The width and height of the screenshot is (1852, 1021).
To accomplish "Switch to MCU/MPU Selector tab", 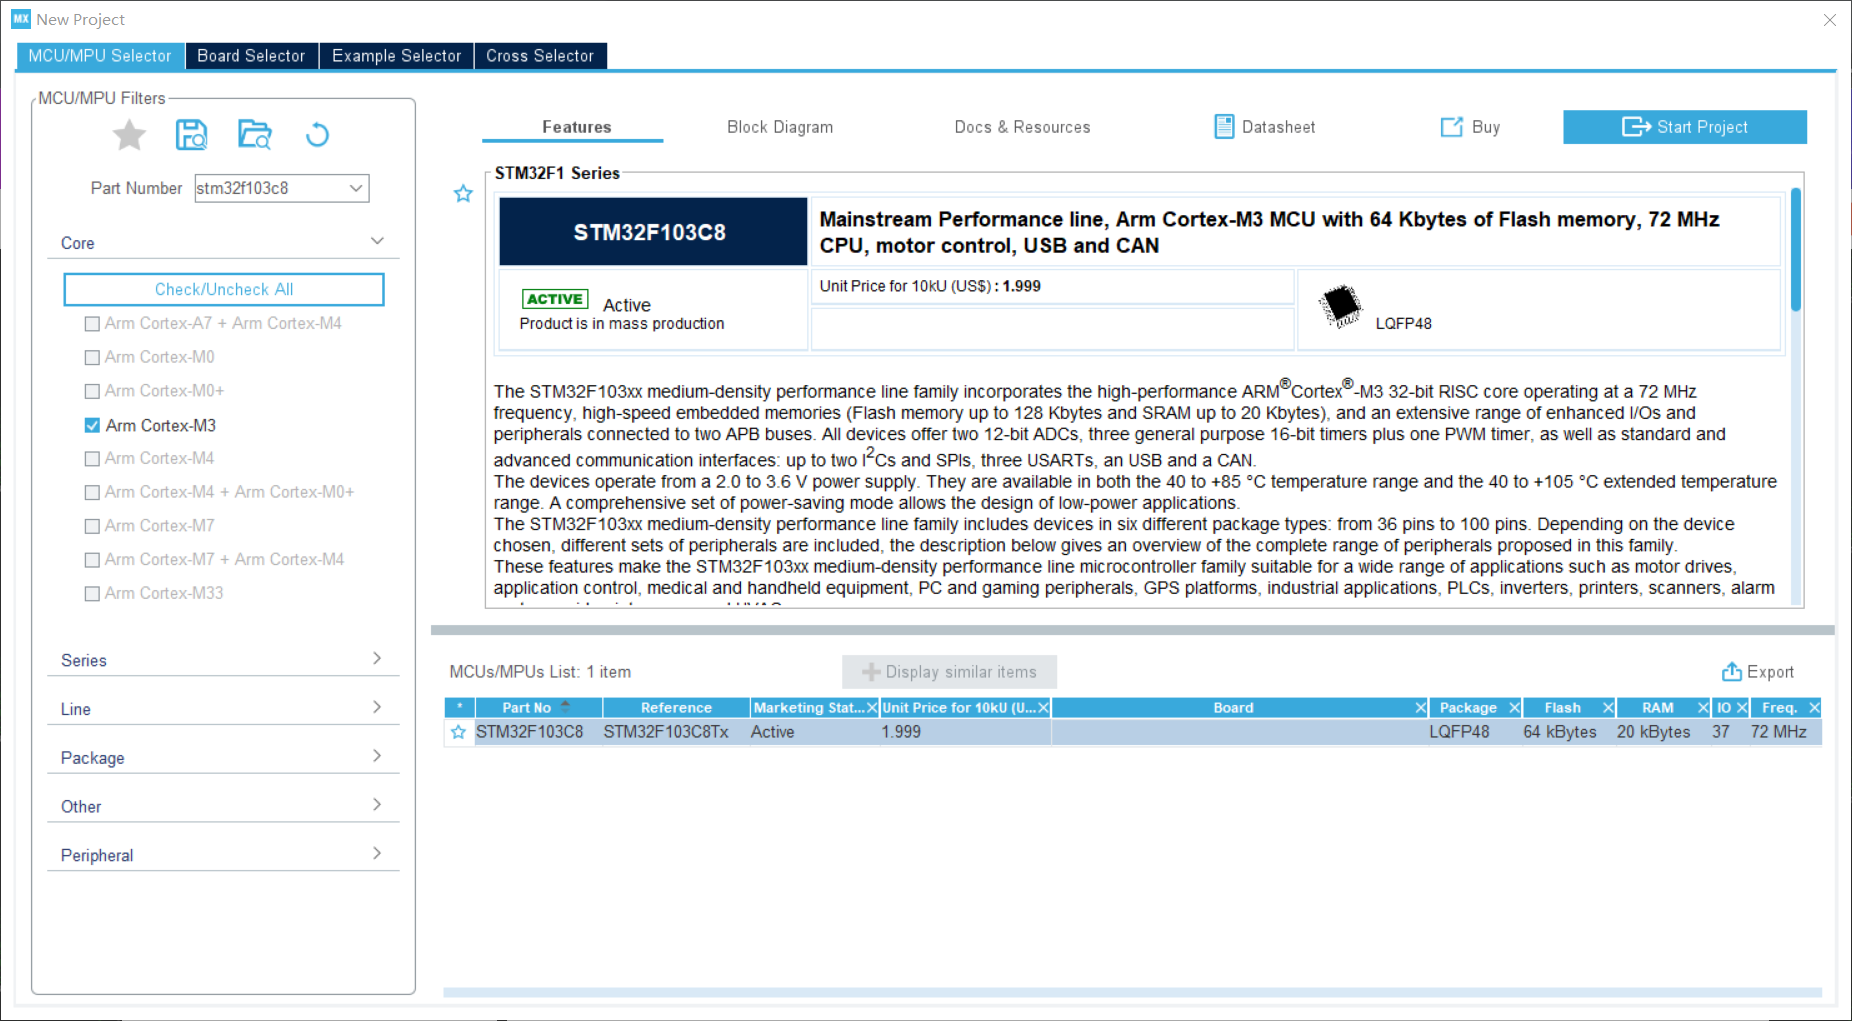I will [x=100, y=56].
